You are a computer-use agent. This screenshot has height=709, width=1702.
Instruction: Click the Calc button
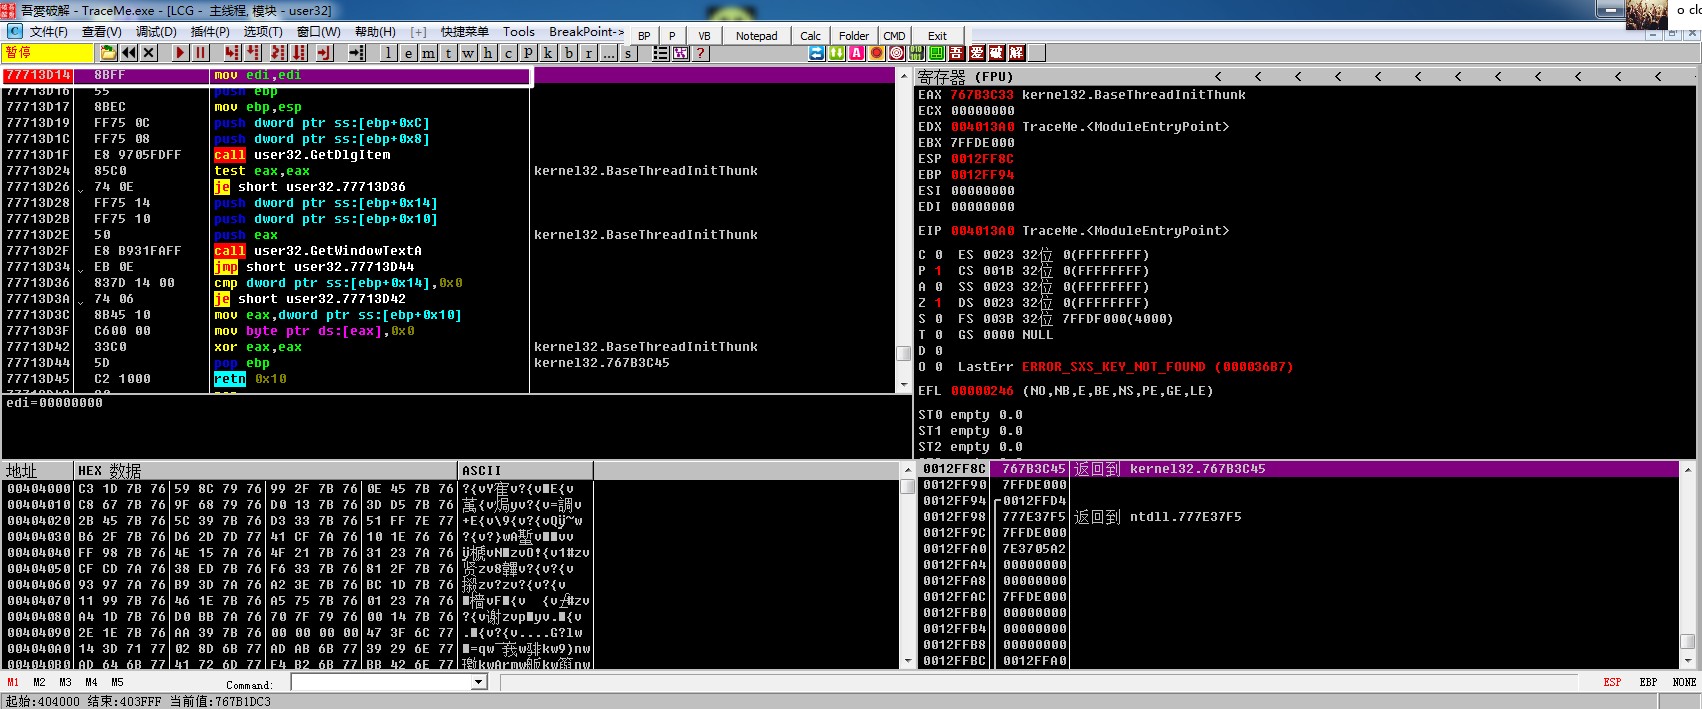810,36
